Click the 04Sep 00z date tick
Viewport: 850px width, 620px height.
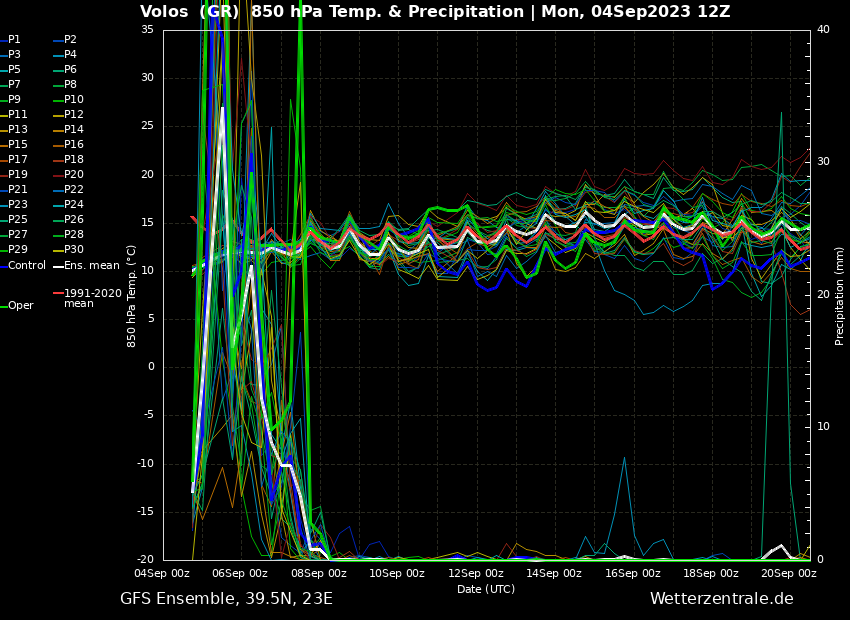click(x=162, y=574)
